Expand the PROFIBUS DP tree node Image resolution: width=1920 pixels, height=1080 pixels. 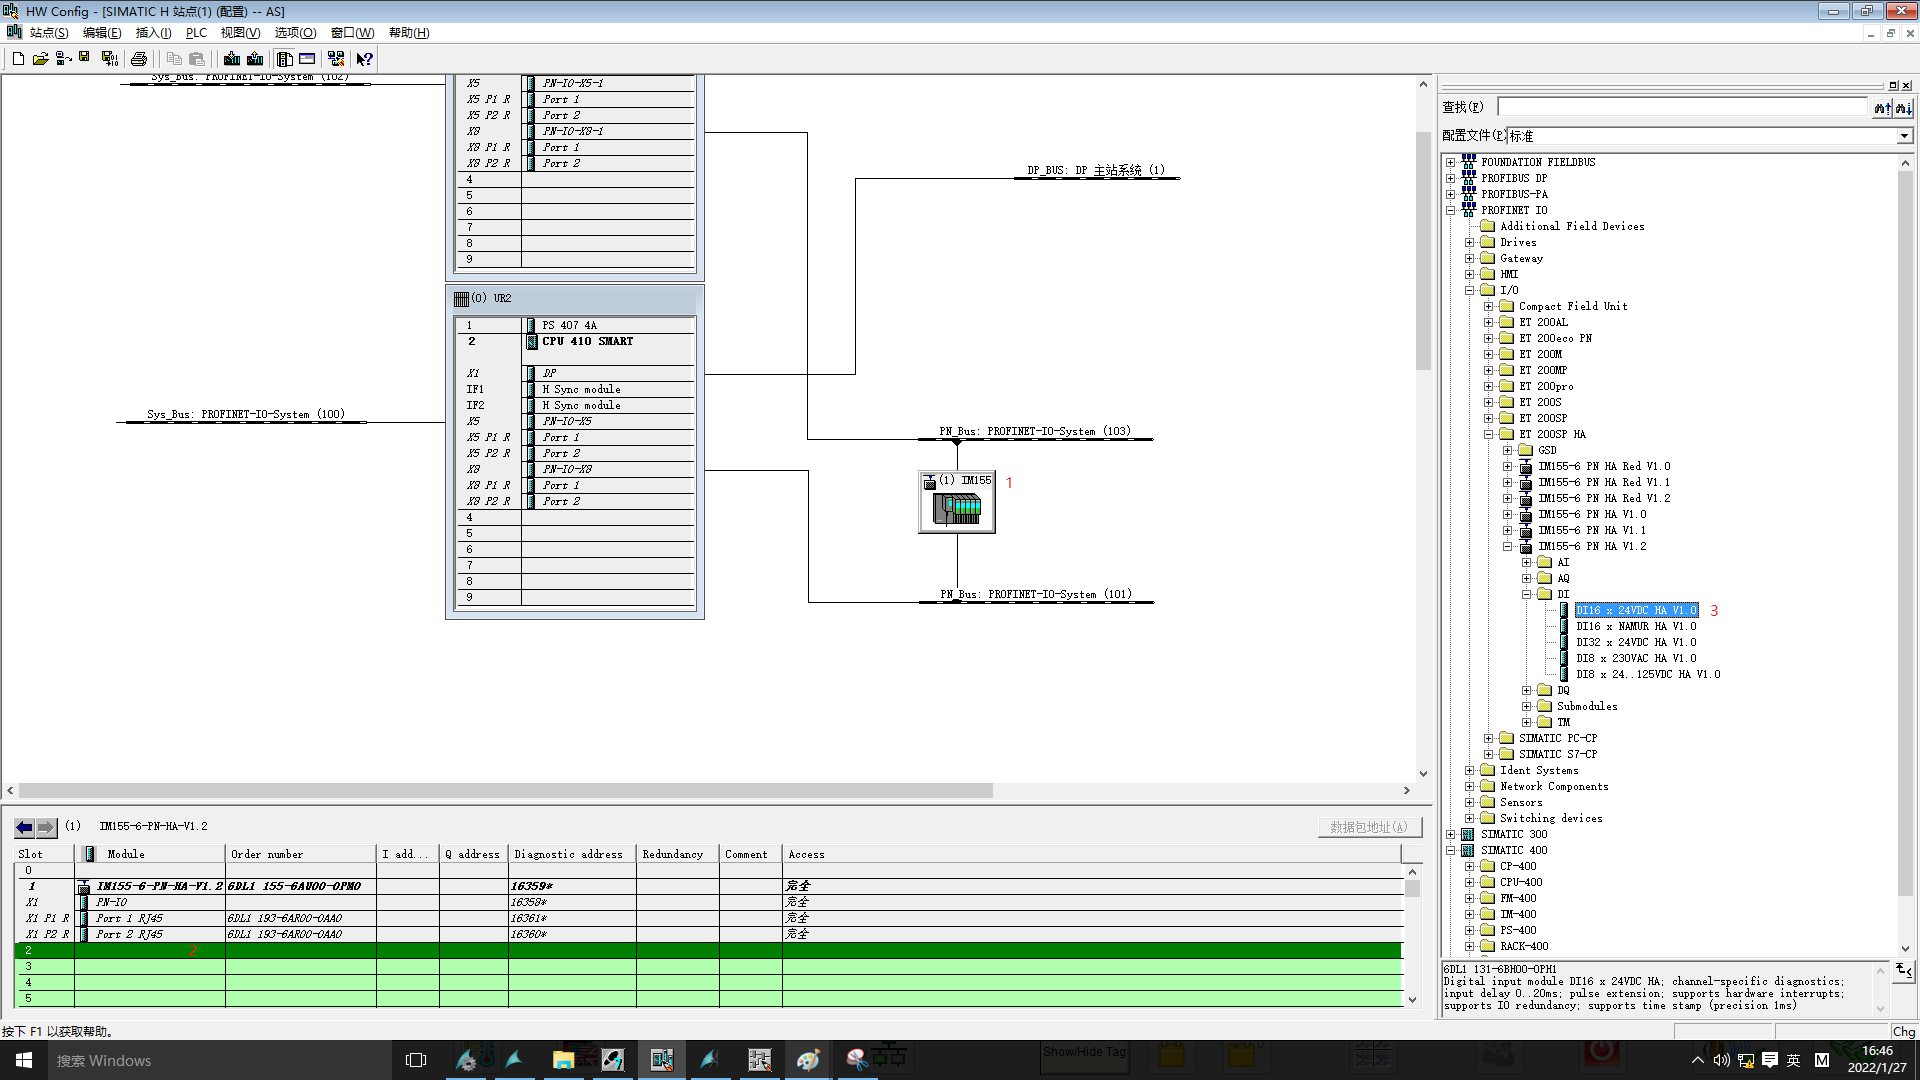coord(1451,178)
